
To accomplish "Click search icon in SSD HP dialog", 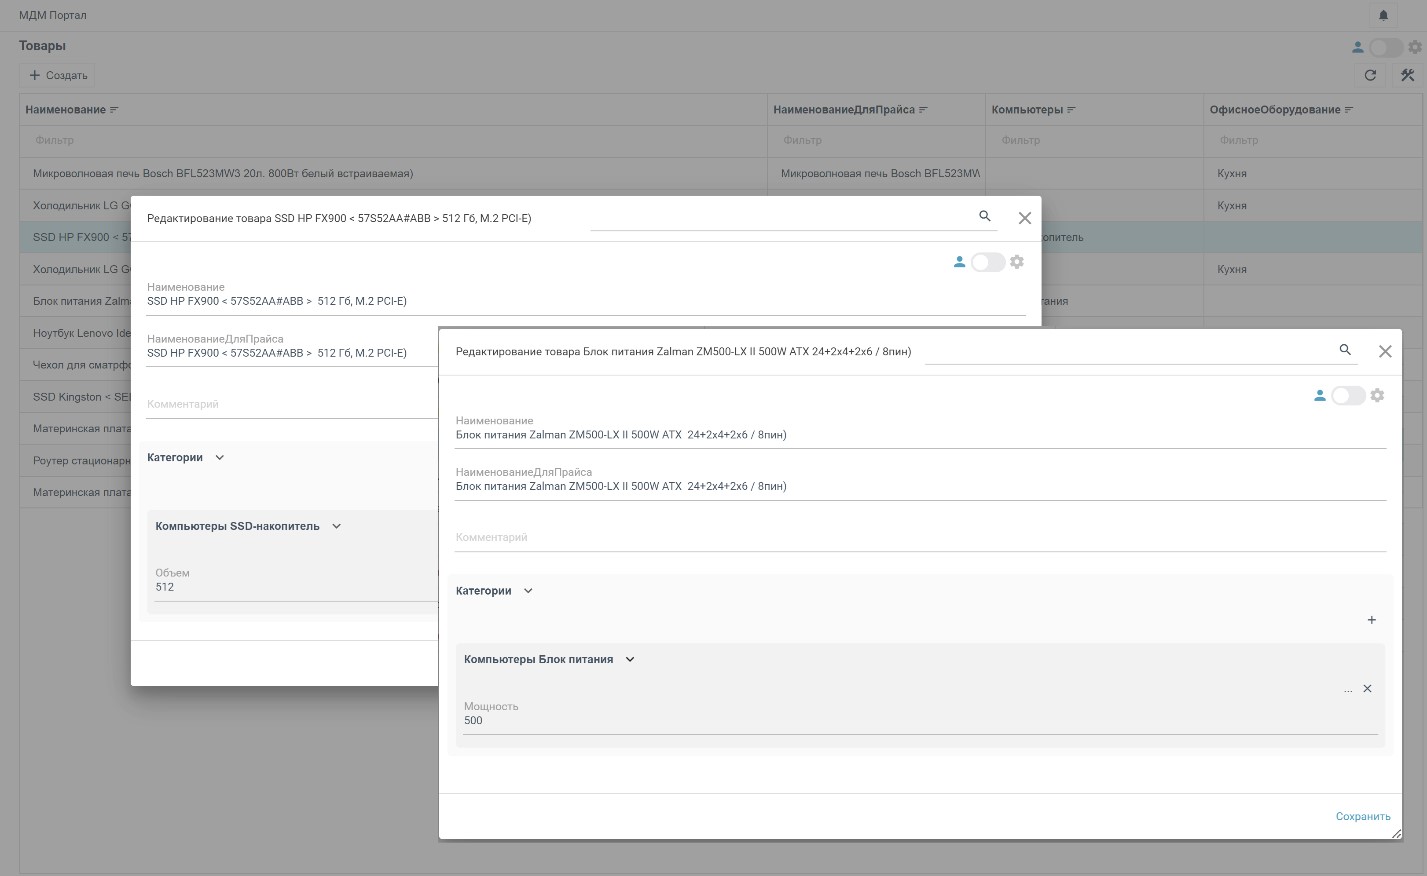I will tap(985, 216).
